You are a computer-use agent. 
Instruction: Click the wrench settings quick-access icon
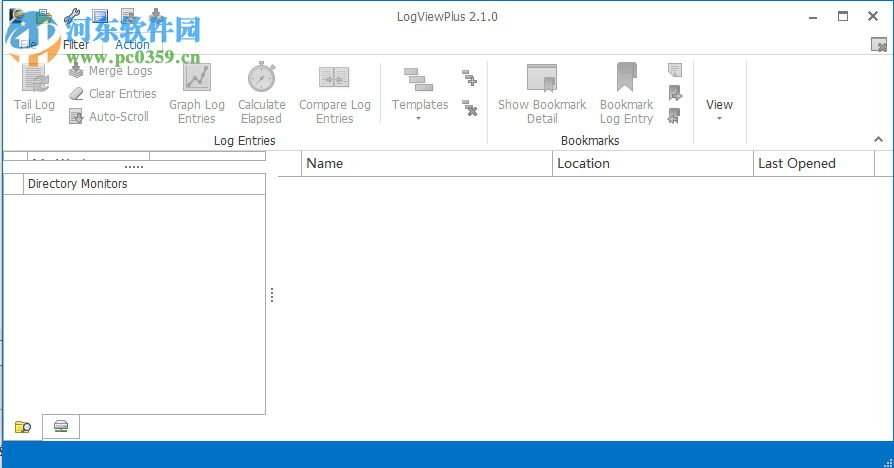pos(72,15)
